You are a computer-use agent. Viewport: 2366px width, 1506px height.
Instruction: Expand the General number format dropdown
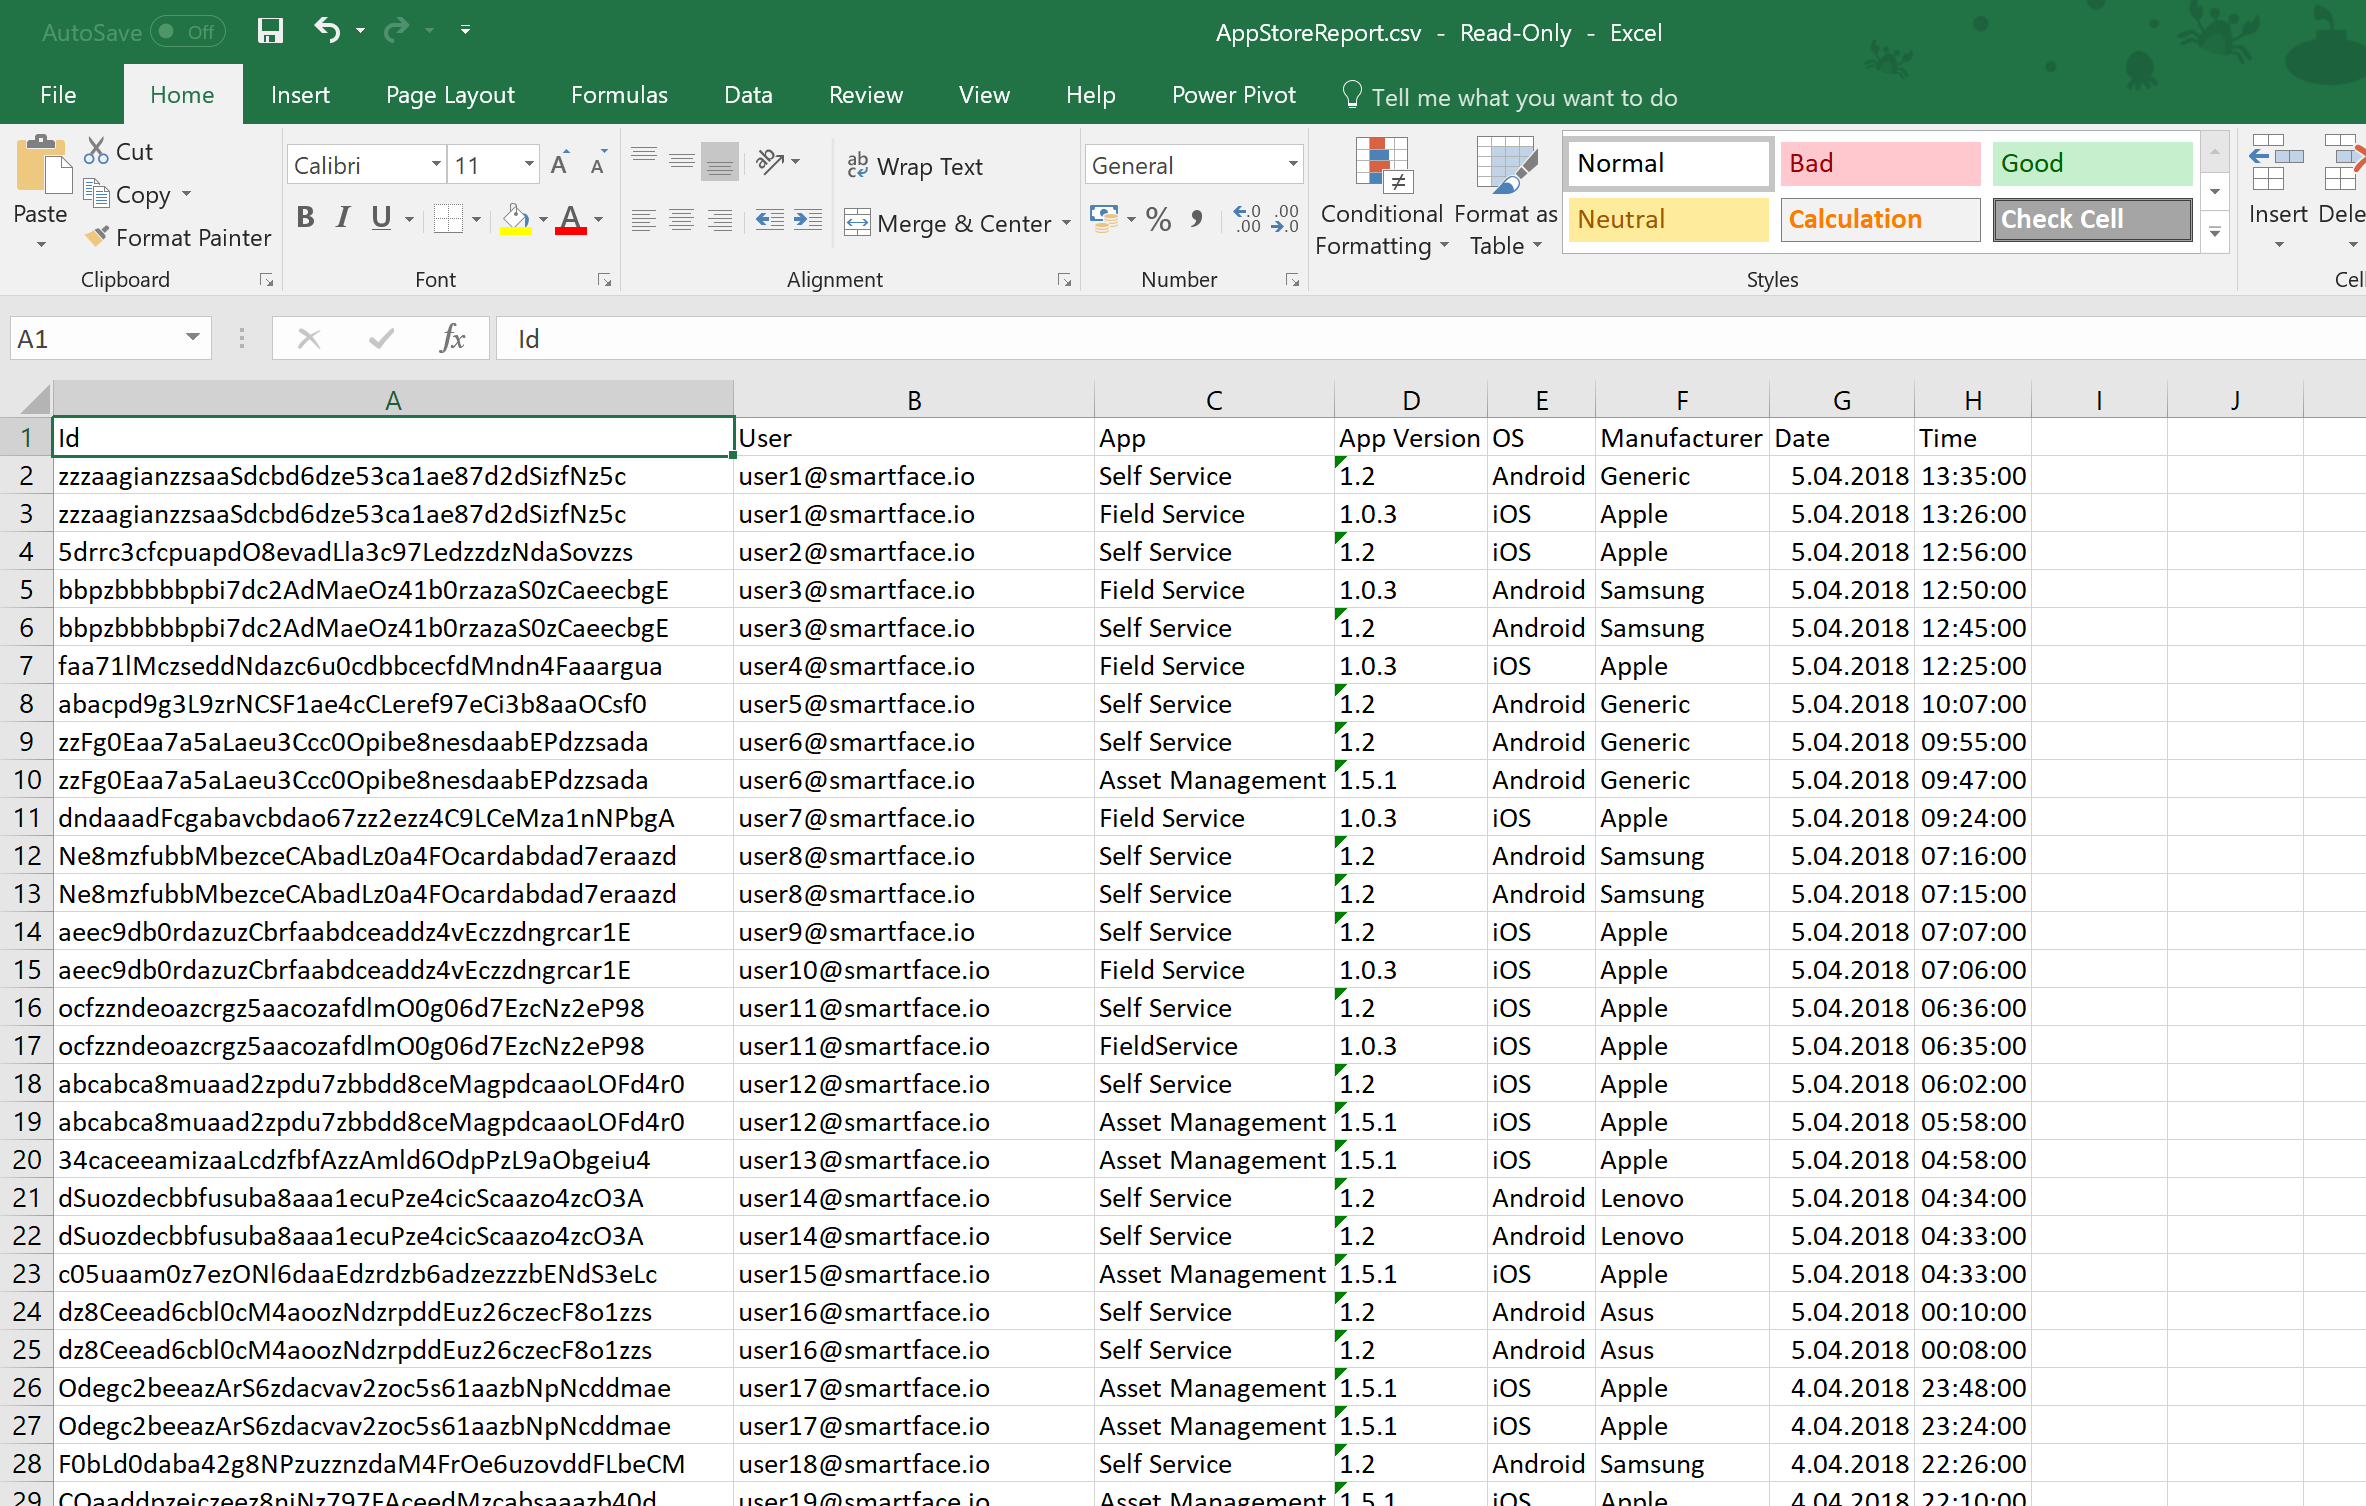1292,165
